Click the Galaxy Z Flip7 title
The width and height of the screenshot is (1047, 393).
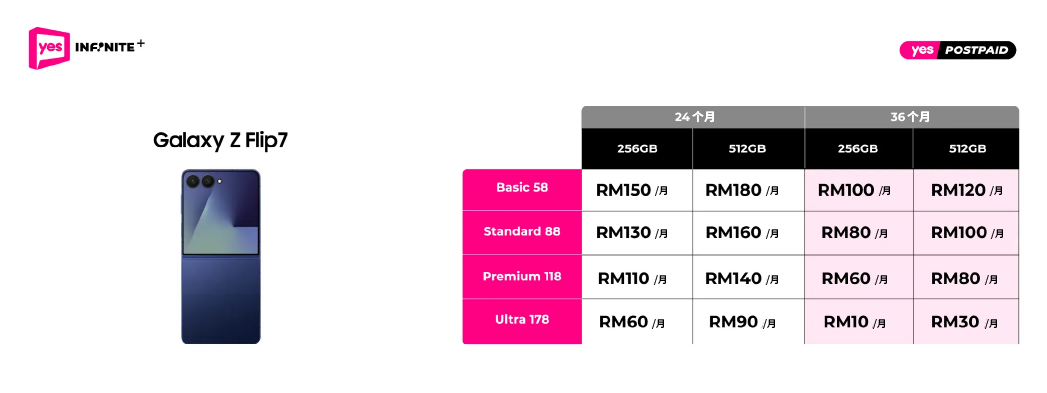click(x=220, y=140)
